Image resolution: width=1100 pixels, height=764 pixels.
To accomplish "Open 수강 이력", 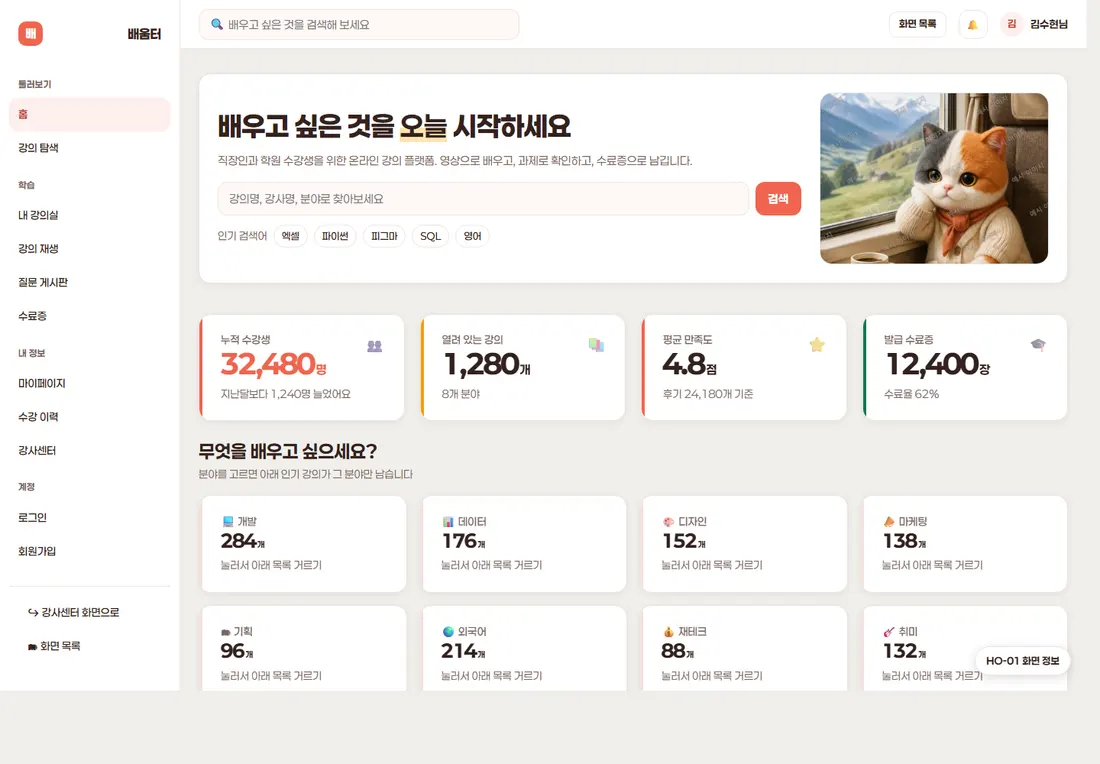I will coord(90,417).
